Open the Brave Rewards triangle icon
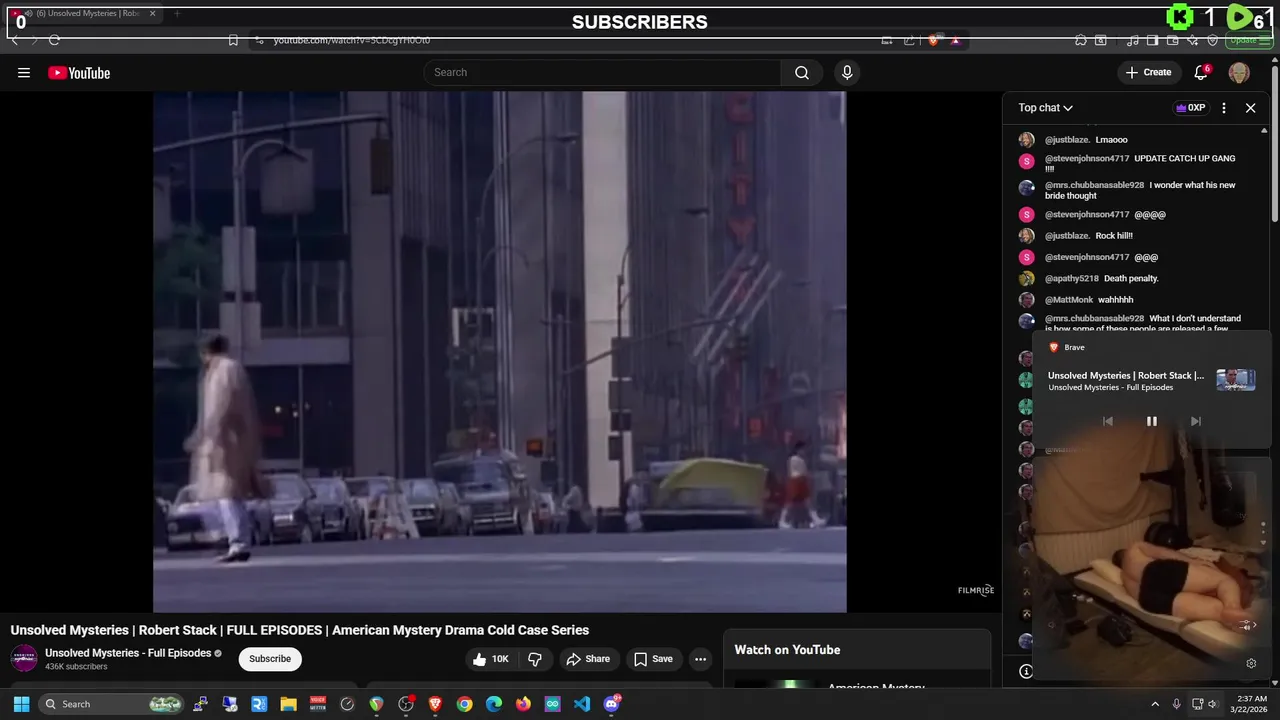 point(955,40)
